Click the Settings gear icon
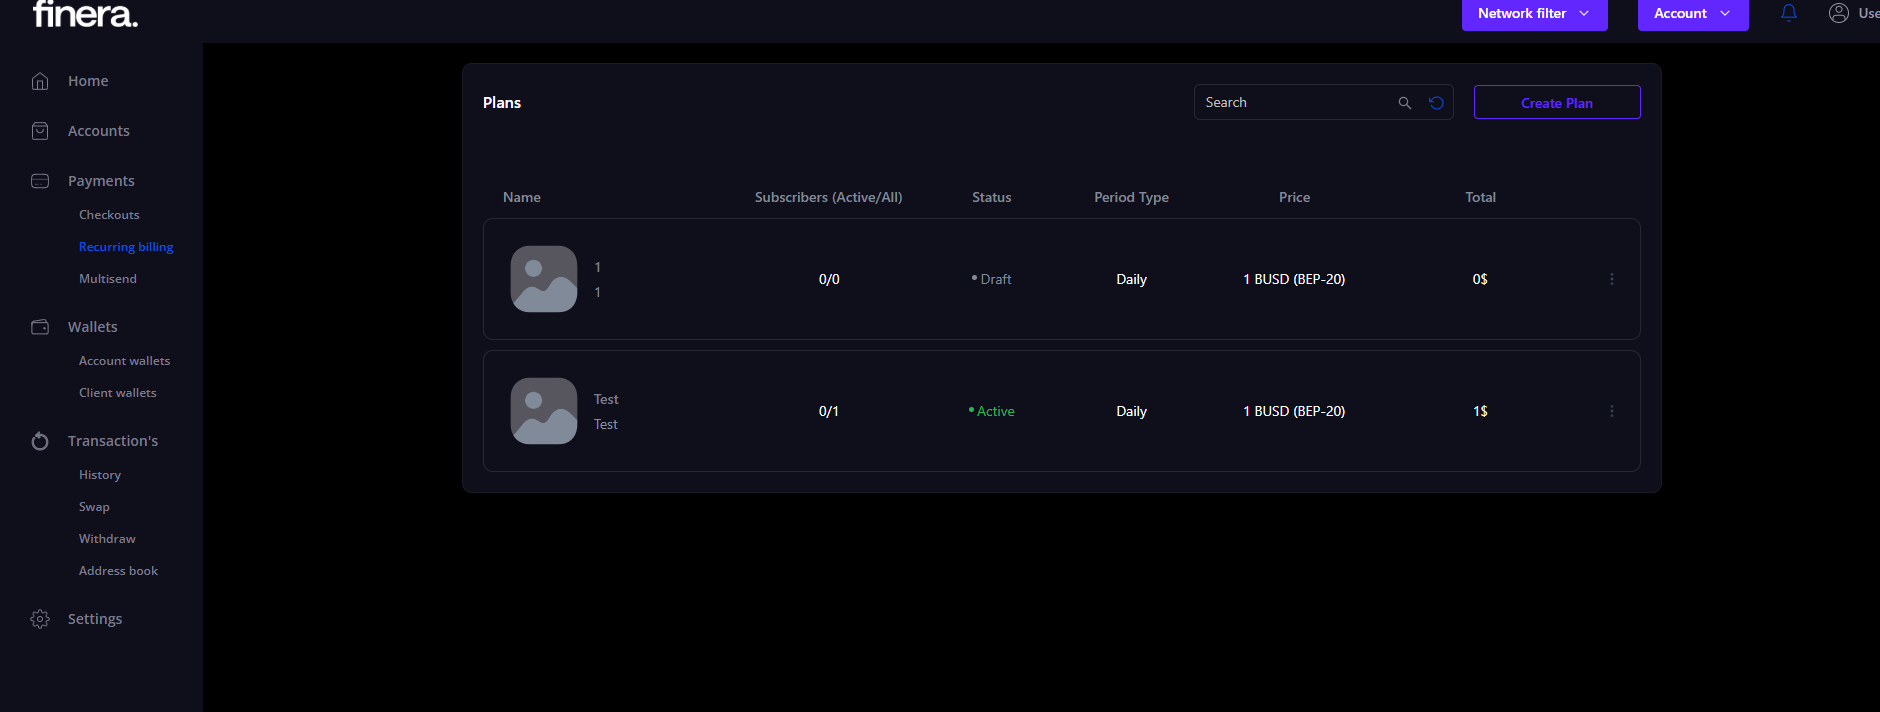This screenshot has height=712, width=1880. [40, 619]
